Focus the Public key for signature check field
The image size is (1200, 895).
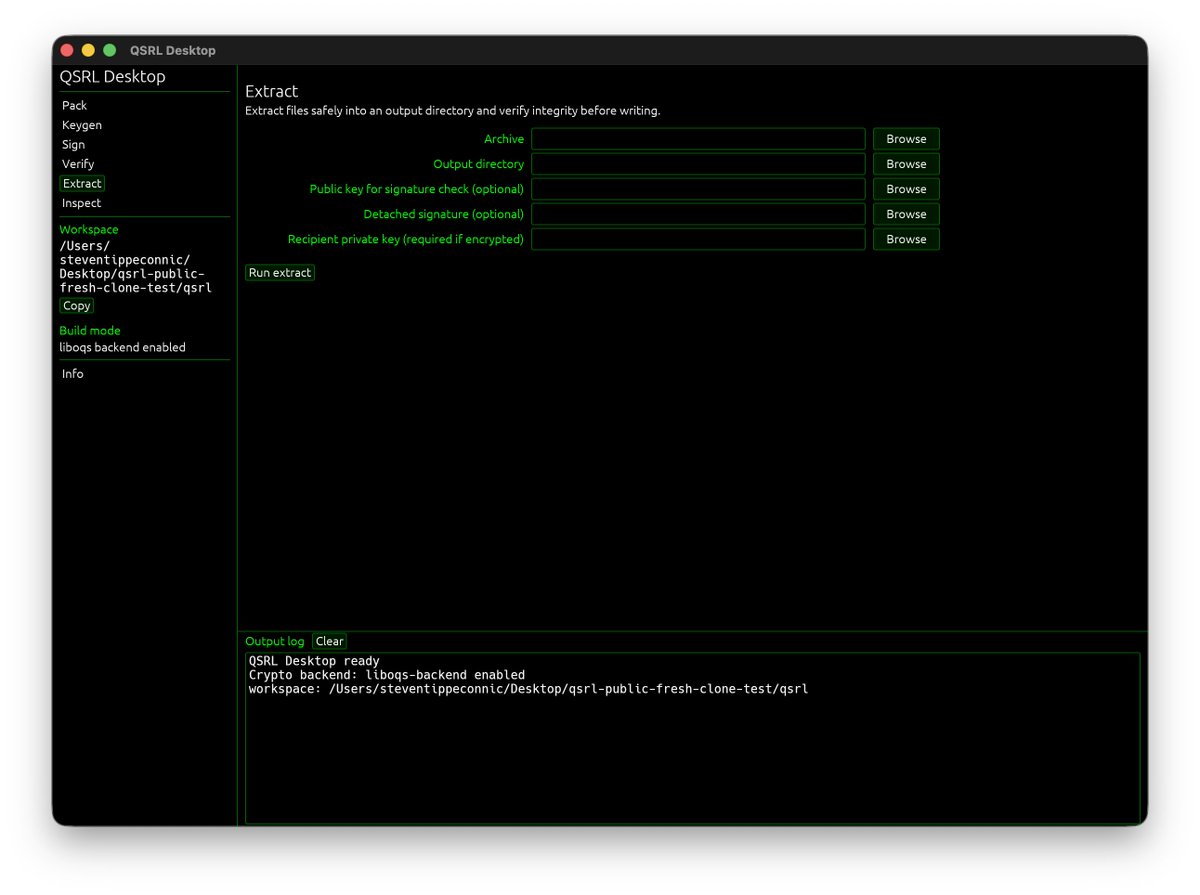point(698,189)
